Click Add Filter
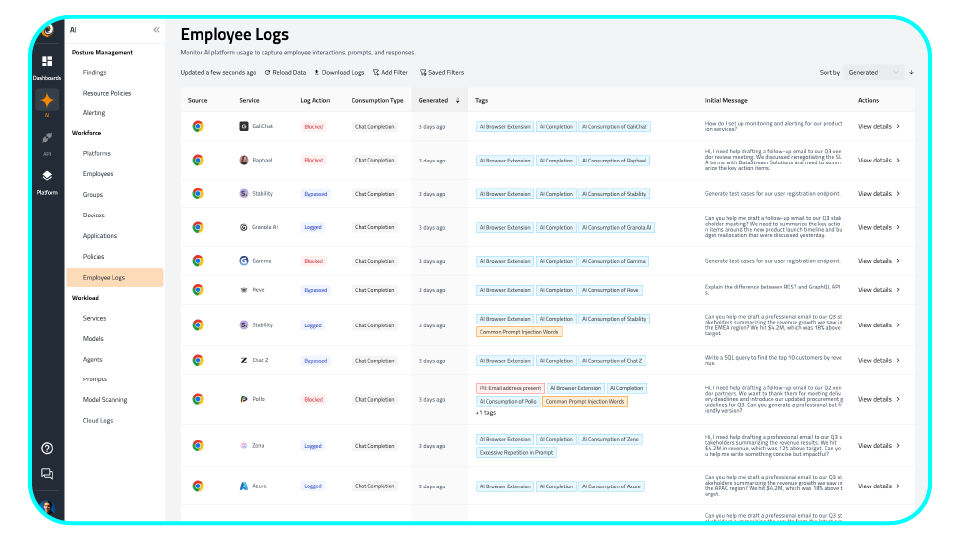960x540 pixels. pos(390,72)
